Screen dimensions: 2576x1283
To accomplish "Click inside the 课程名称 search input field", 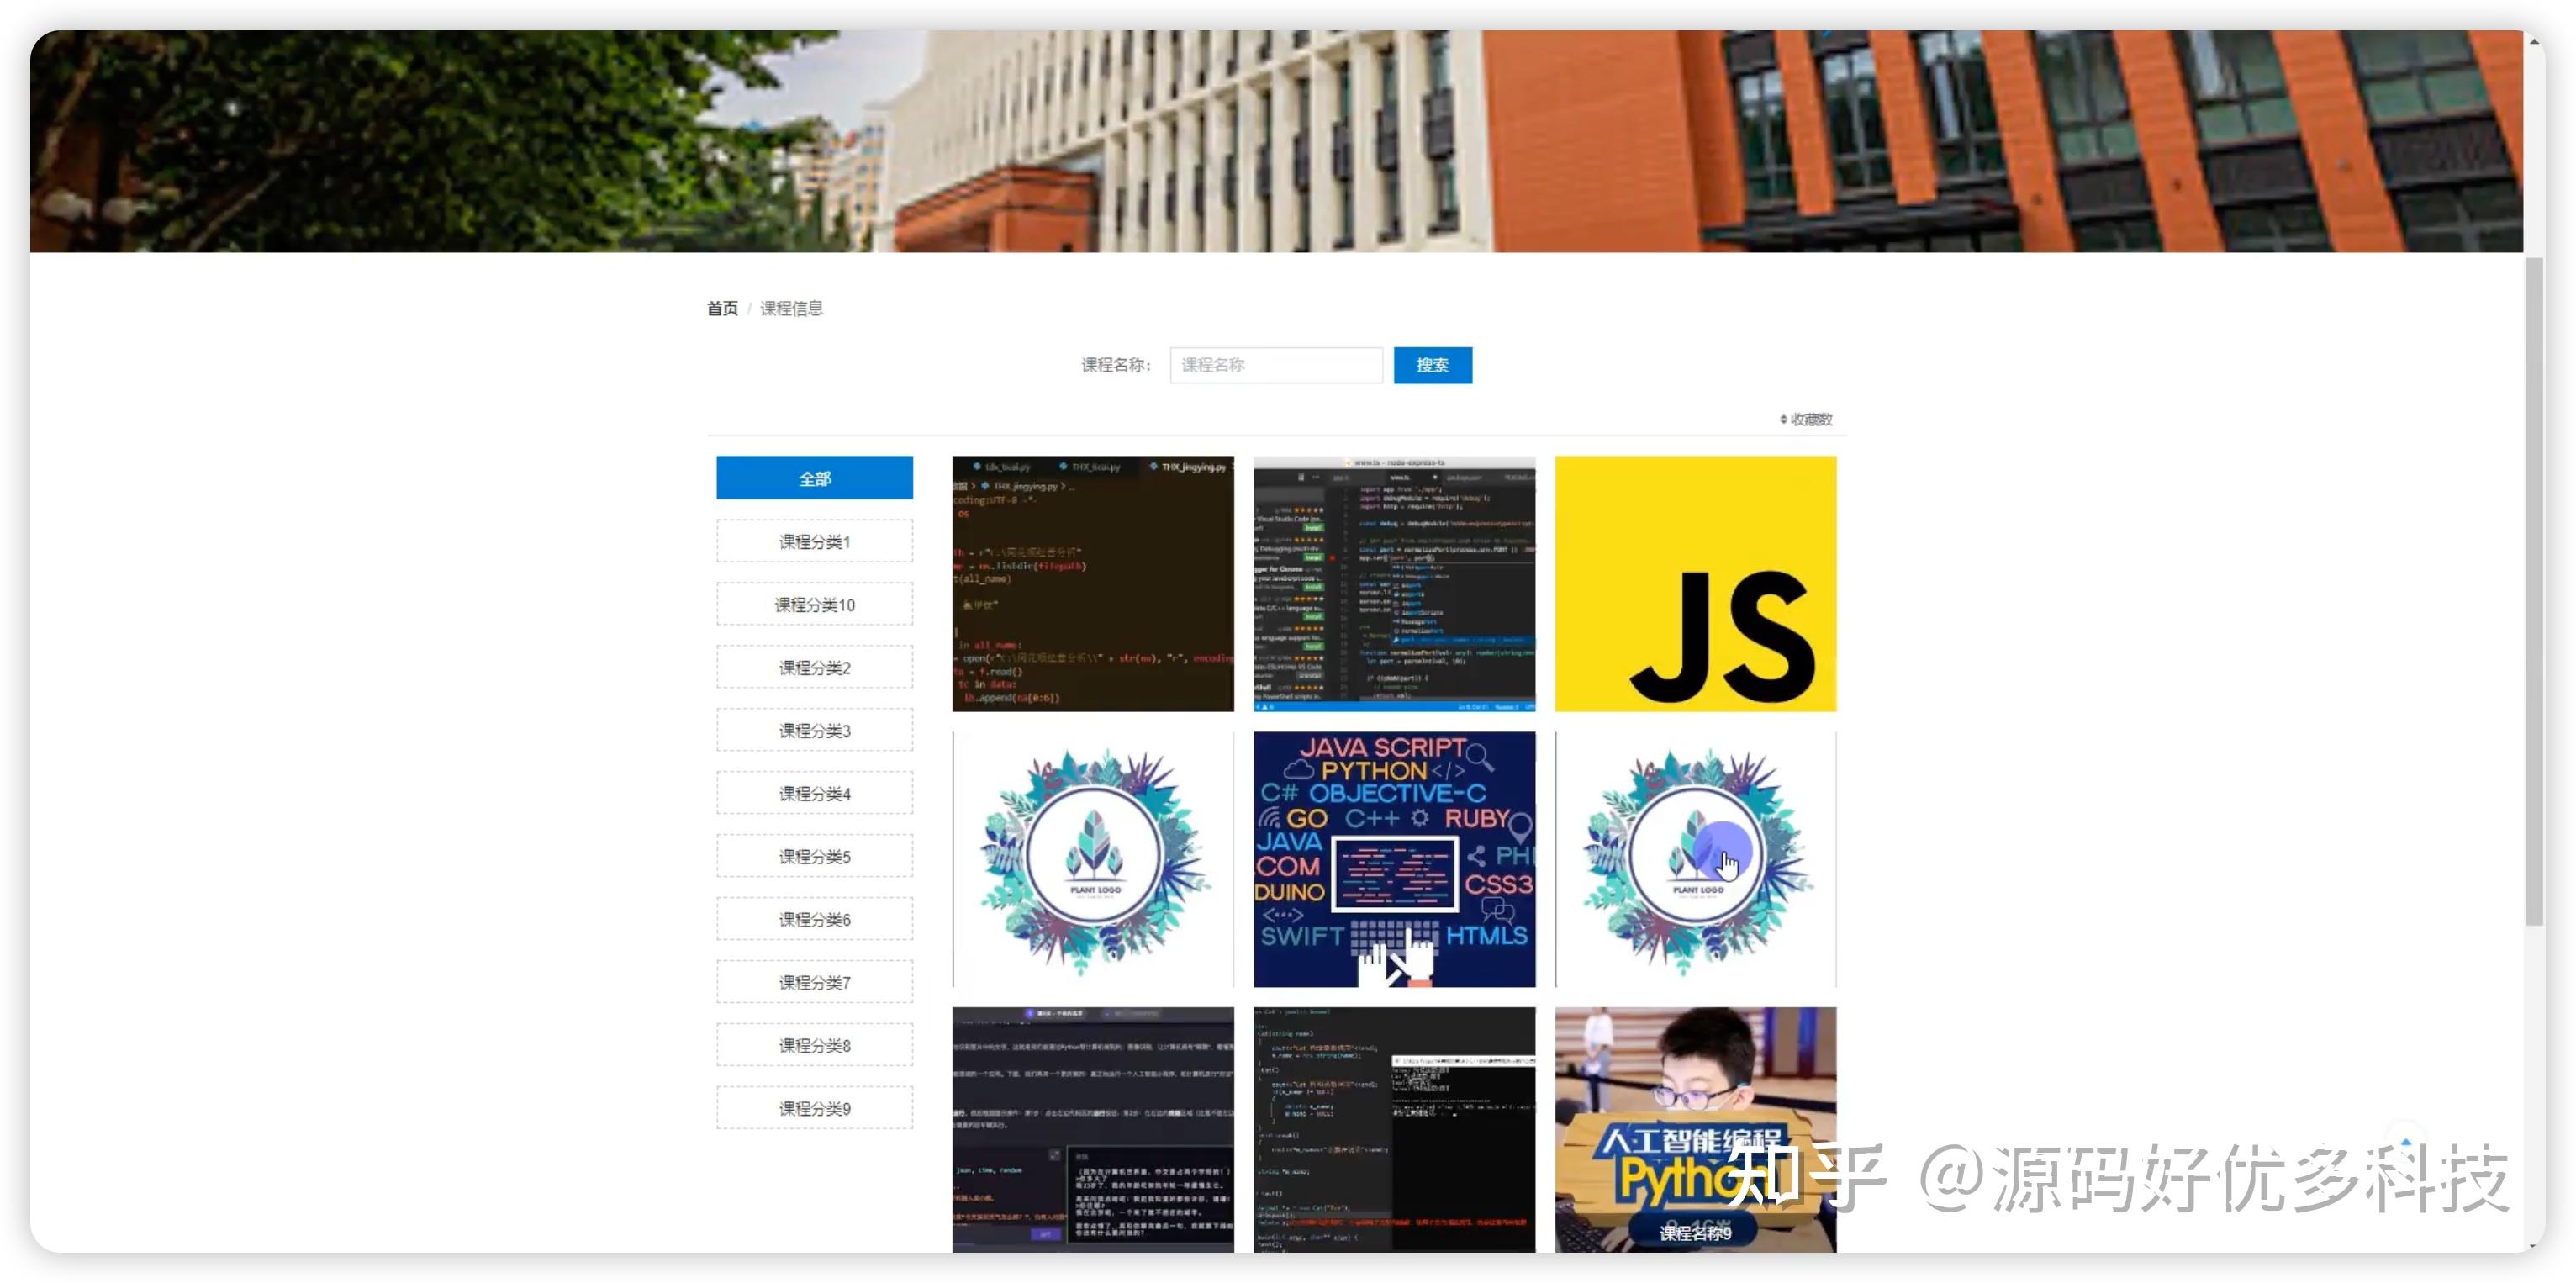I will pos(1276,365).
